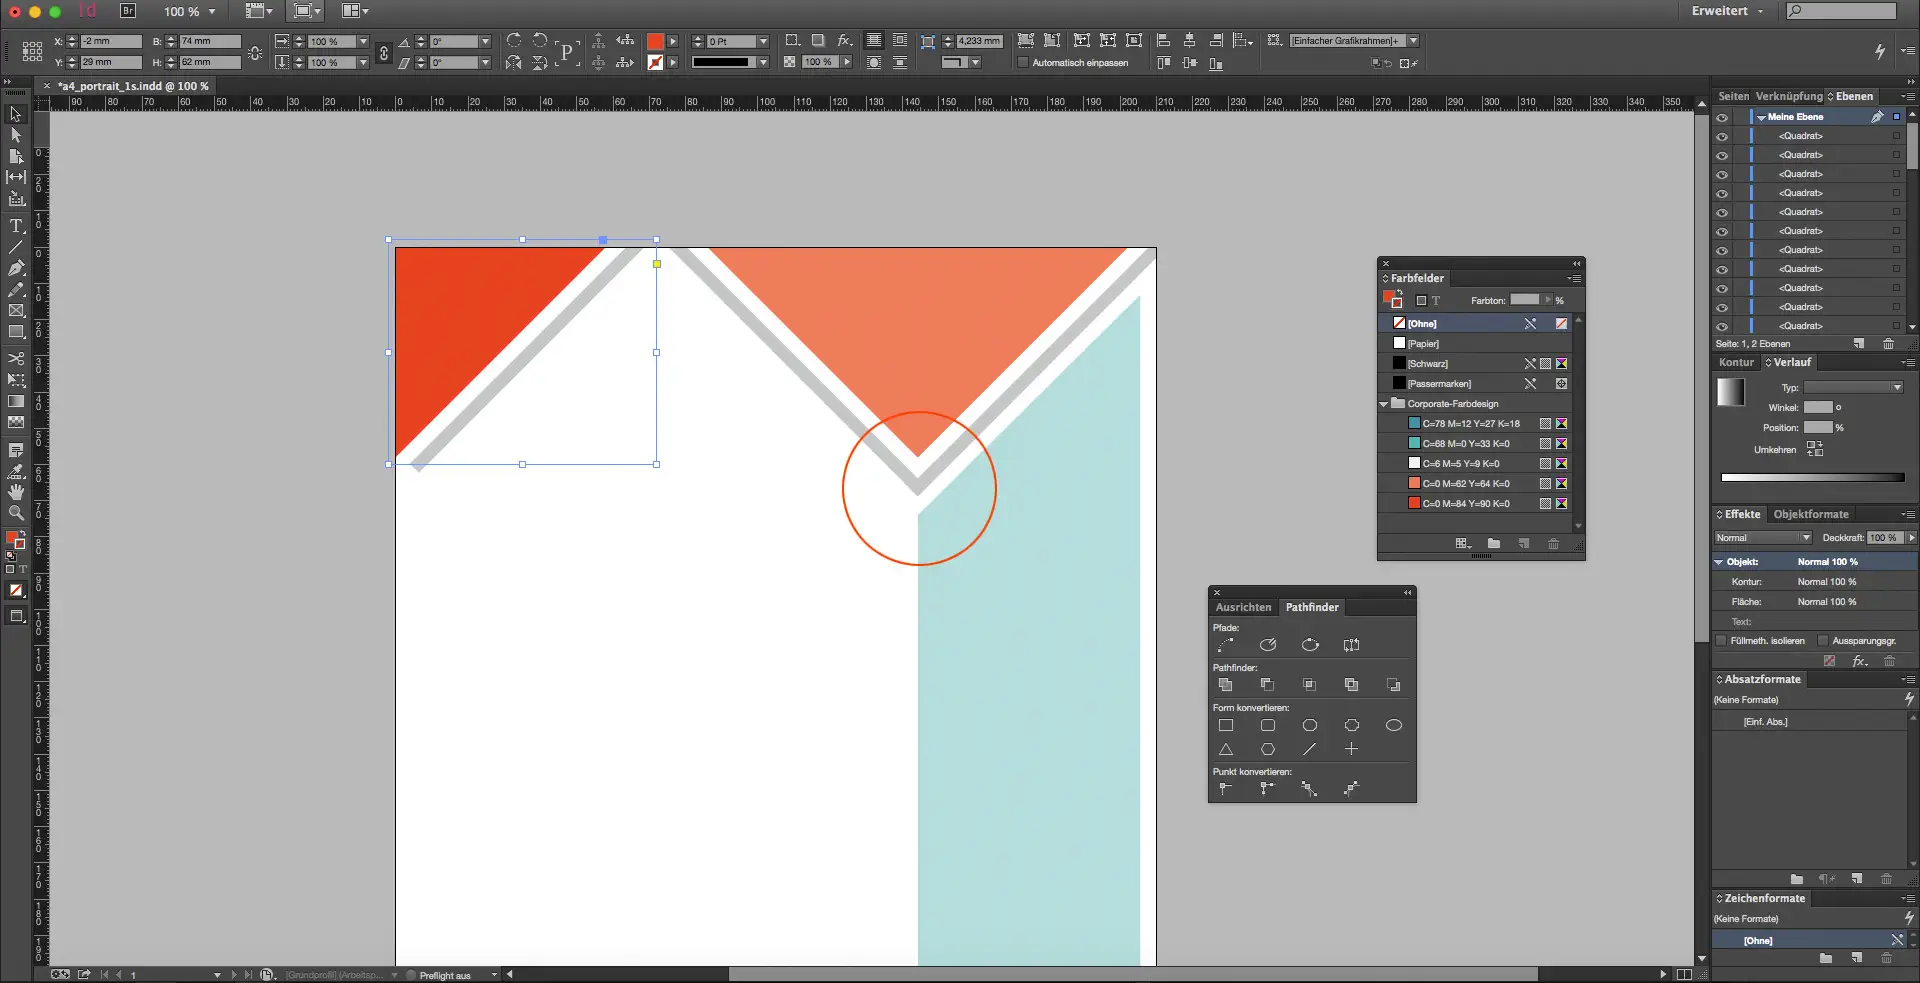The width and height of the screenshot is (1920, 983).
Task: Check the Aussparungsgr. checkbox
Action: pyautogui.click(x=1823, y=641)
